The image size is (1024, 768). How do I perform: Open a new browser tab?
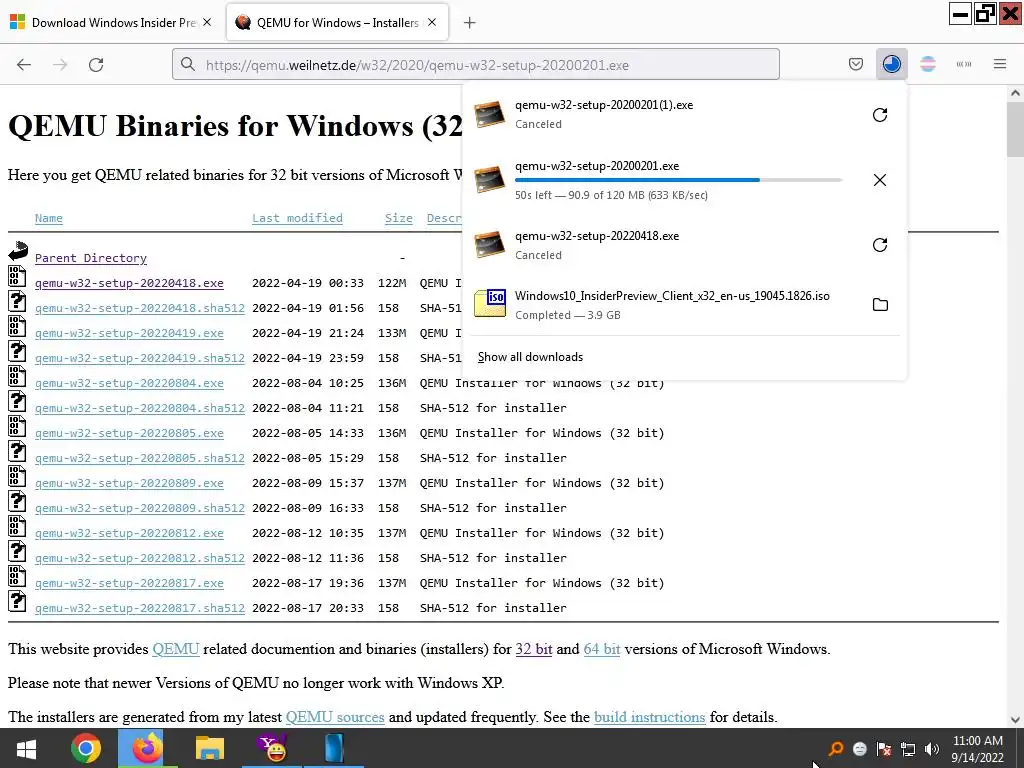(x=470, y=23)
